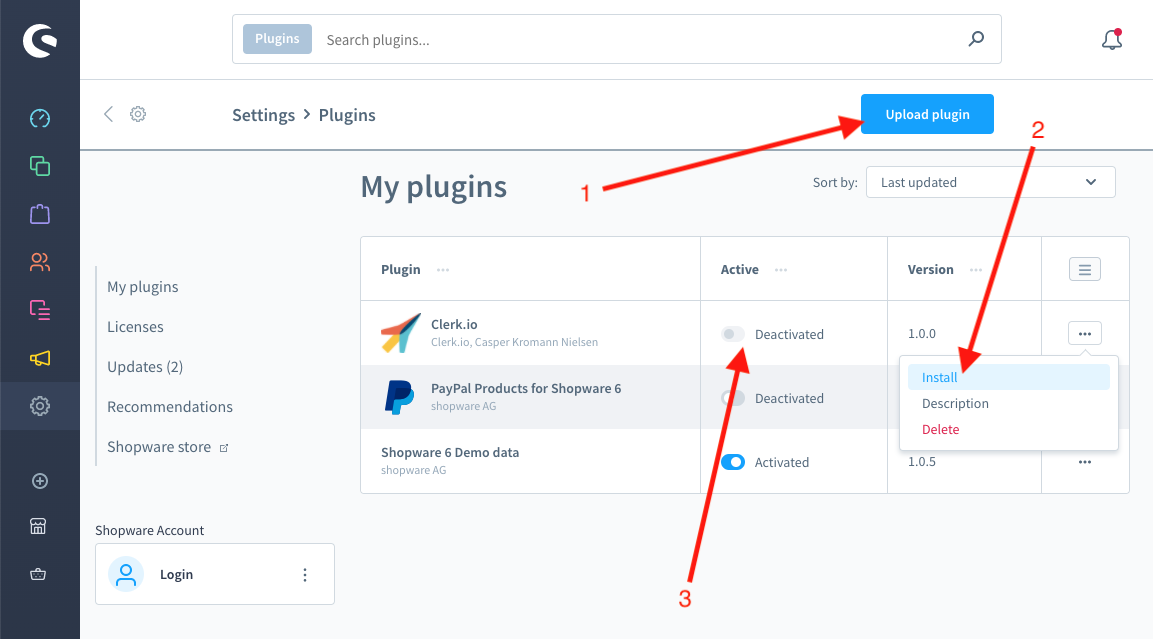Image resolution: width=1153 pixels, height=639 pixels.
Task: Open the Catalogues icon in sidebar
Action: [40, 166]
